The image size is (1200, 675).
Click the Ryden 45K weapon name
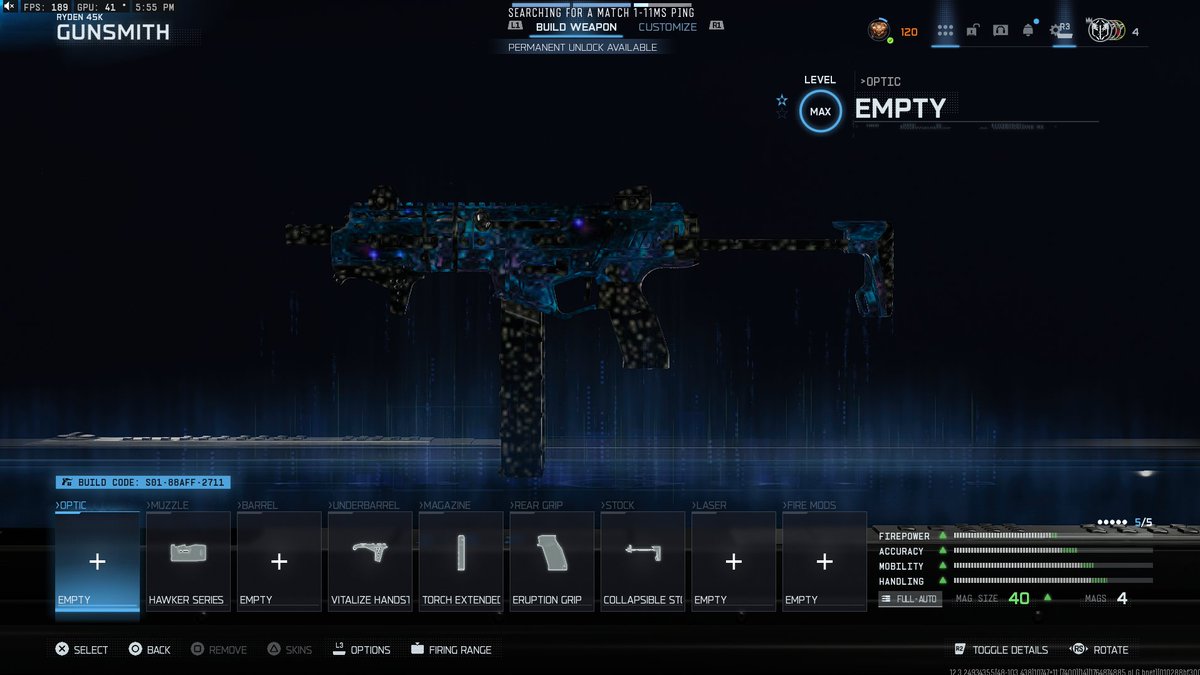point(82,17)
